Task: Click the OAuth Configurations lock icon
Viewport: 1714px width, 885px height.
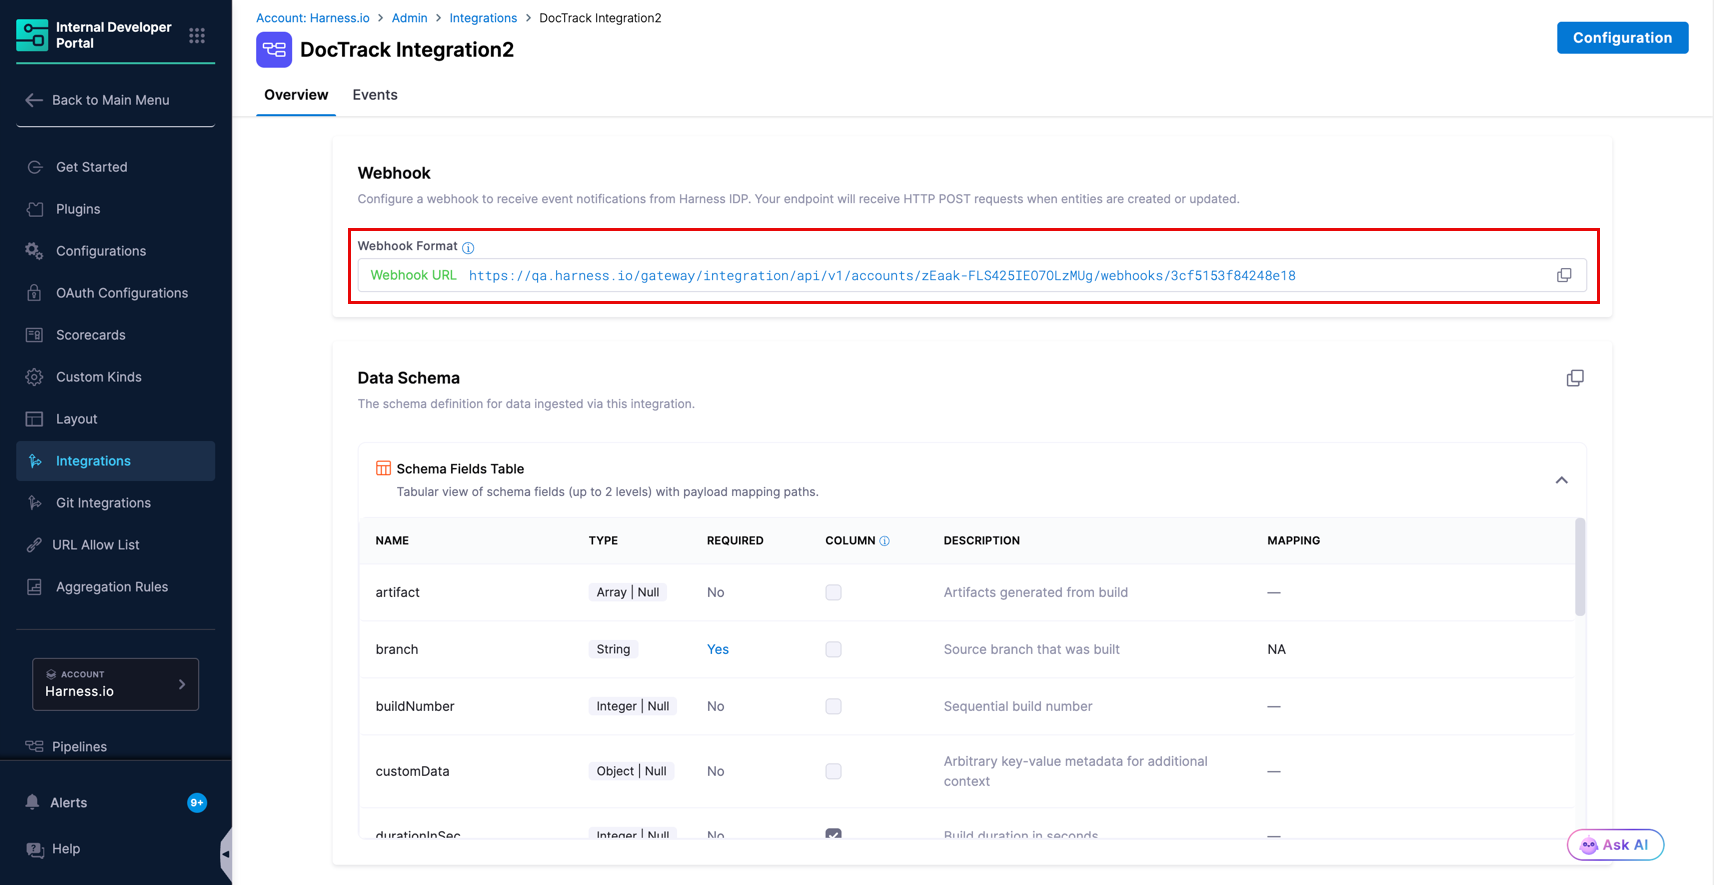Action: coord(35,293)
